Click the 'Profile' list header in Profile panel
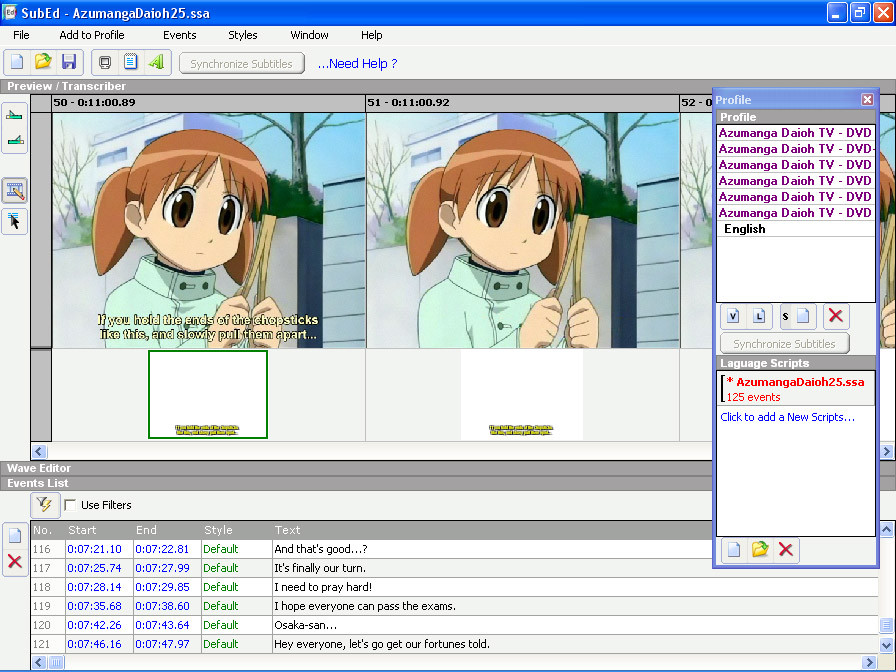 coord(795,117)
